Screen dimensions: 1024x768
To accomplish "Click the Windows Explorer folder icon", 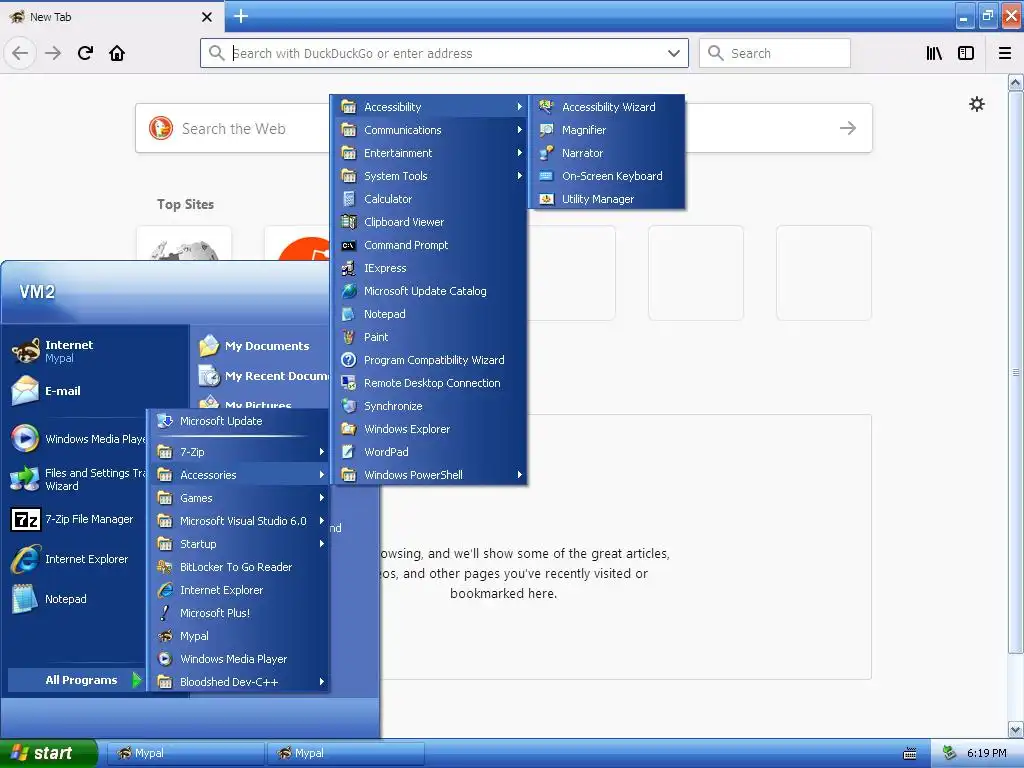I will (349, 429).
